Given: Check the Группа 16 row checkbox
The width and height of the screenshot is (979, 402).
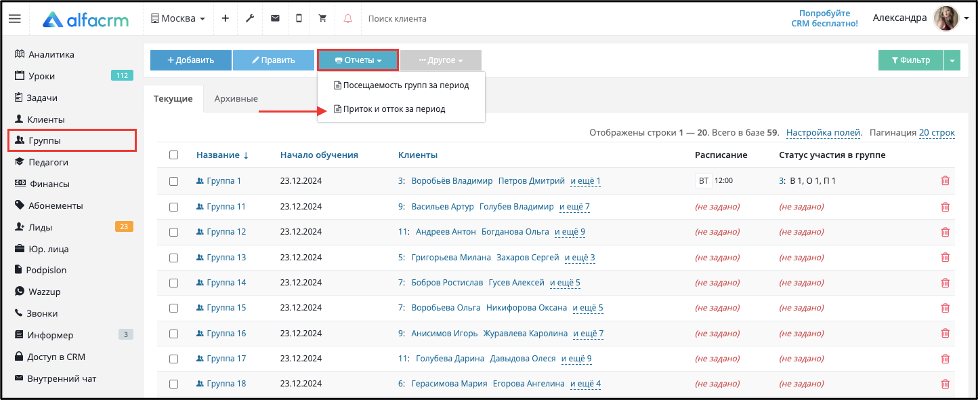Looking at the screenshot, I should pyautogui.click(x=174, y=333).
